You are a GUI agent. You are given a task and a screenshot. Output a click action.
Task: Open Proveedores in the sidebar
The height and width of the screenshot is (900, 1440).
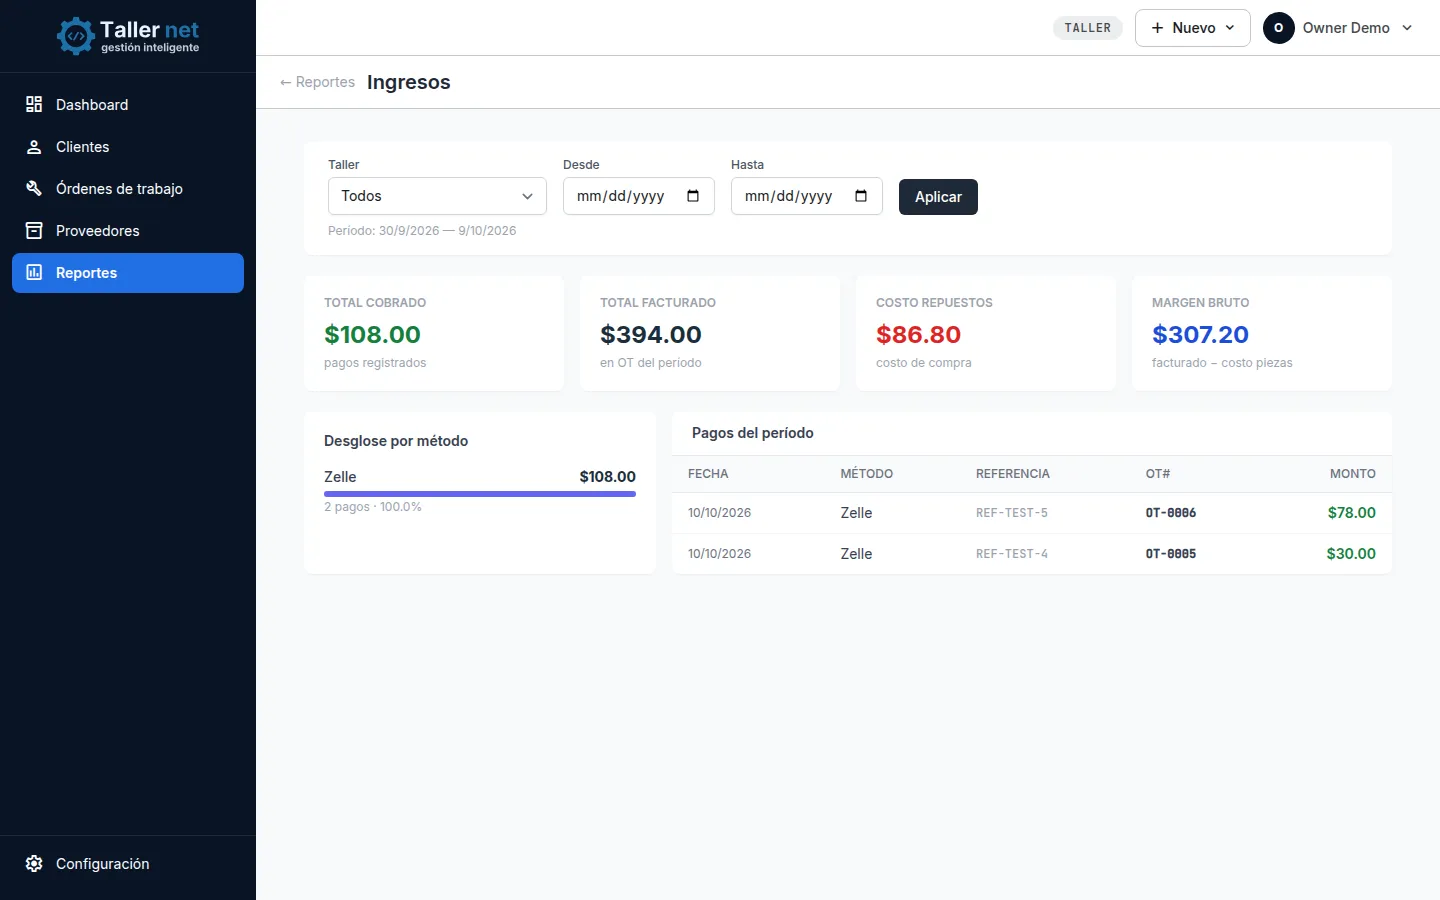128,231
